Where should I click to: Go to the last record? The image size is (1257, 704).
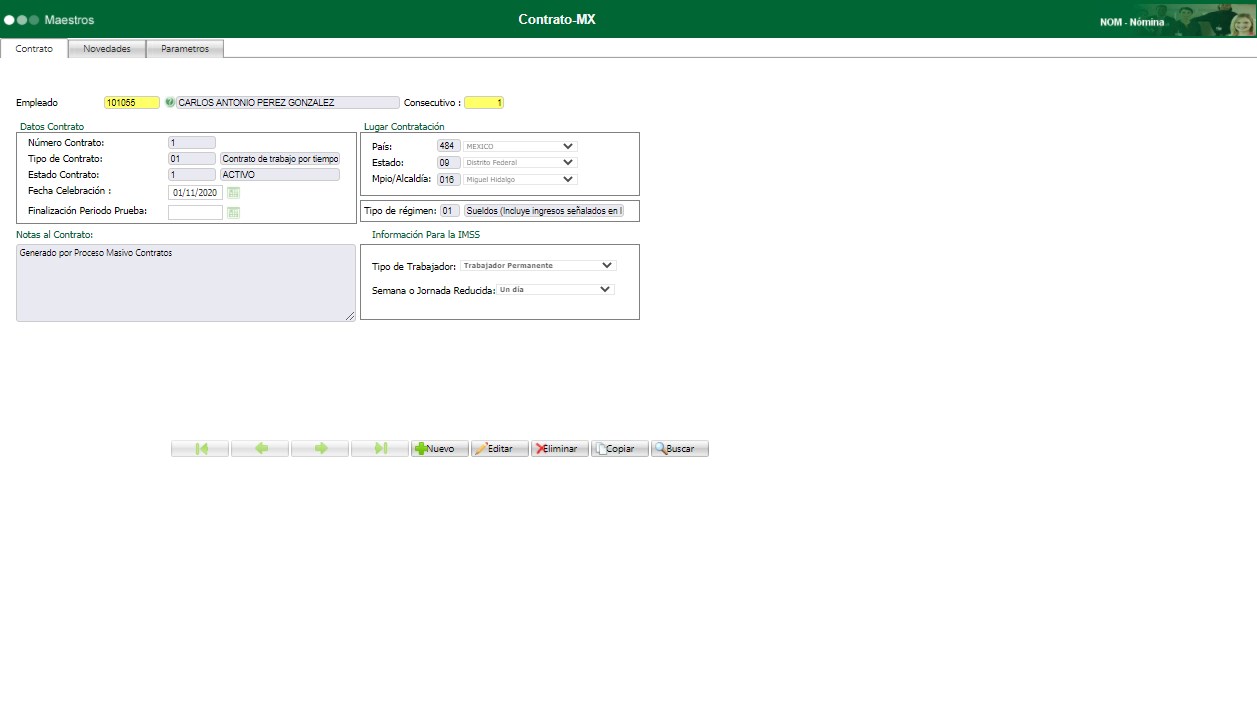coord(380,449)
